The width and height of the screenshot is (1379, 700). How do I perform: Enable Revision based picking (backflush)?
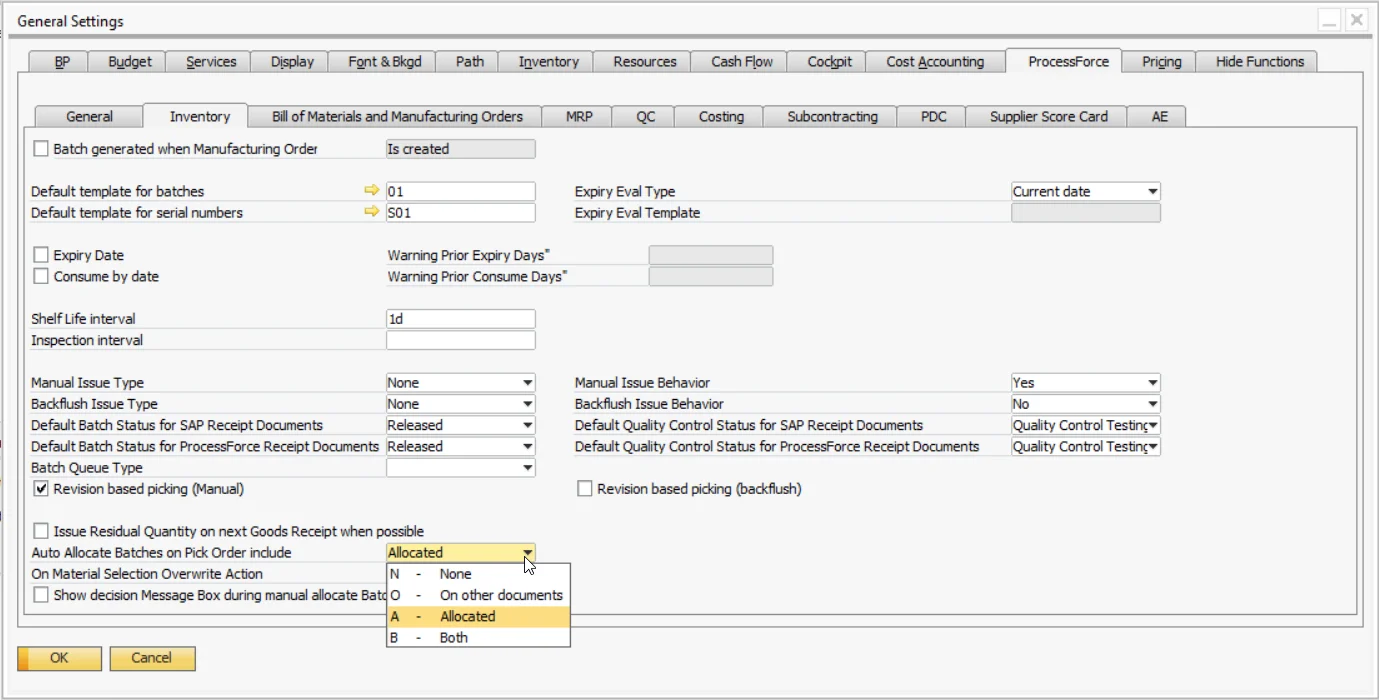585,489
